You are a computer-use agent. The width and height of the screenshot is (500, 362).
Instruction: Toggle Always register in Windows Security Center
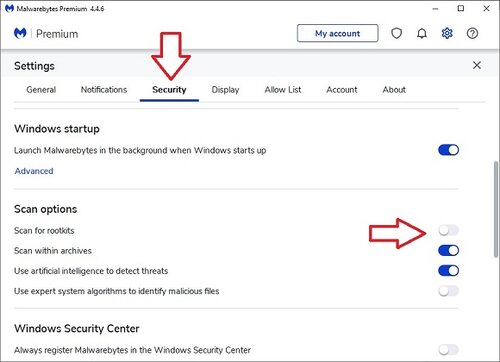pyautogui.click(x=449, y=350)
